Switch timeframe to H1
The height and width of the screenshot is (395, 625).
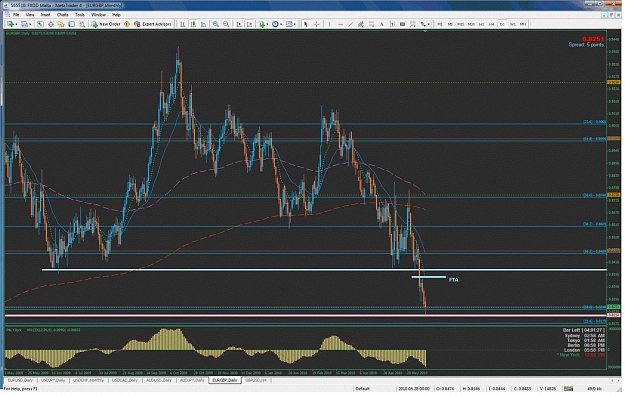click(482, 24)
